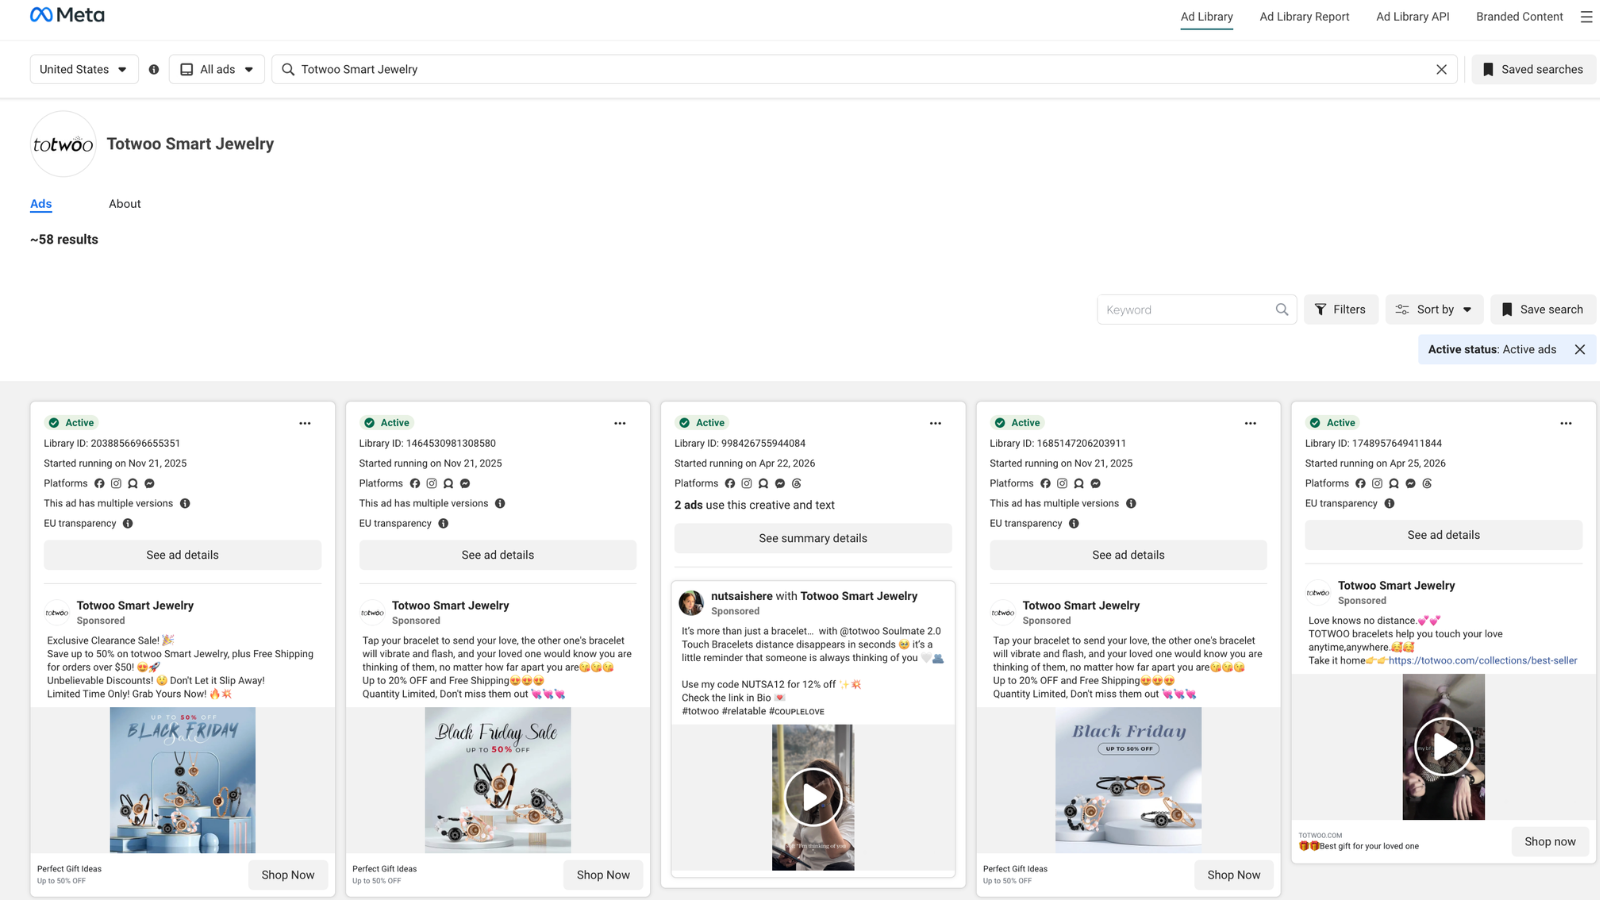The image size is (1600, 900).
Task: Click Shop now on Best gift ad
Action: point(1550,842)
